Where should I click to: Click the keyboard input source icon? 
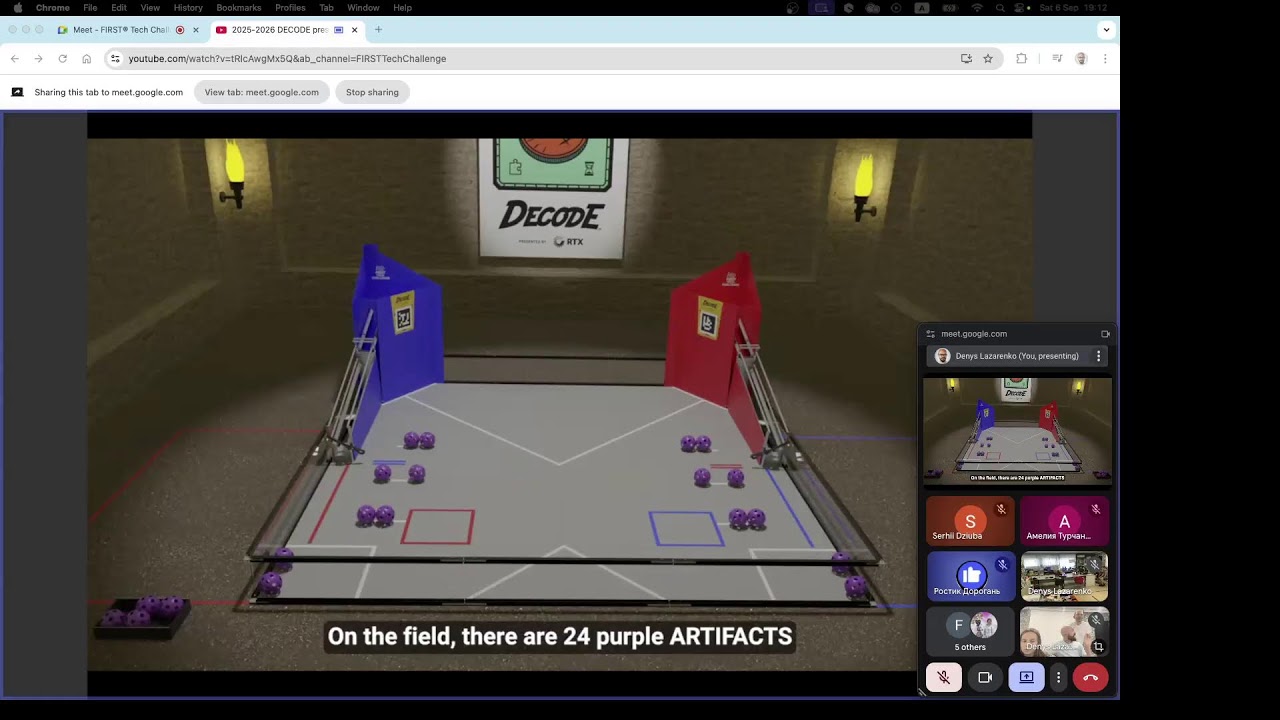[921, 8]
